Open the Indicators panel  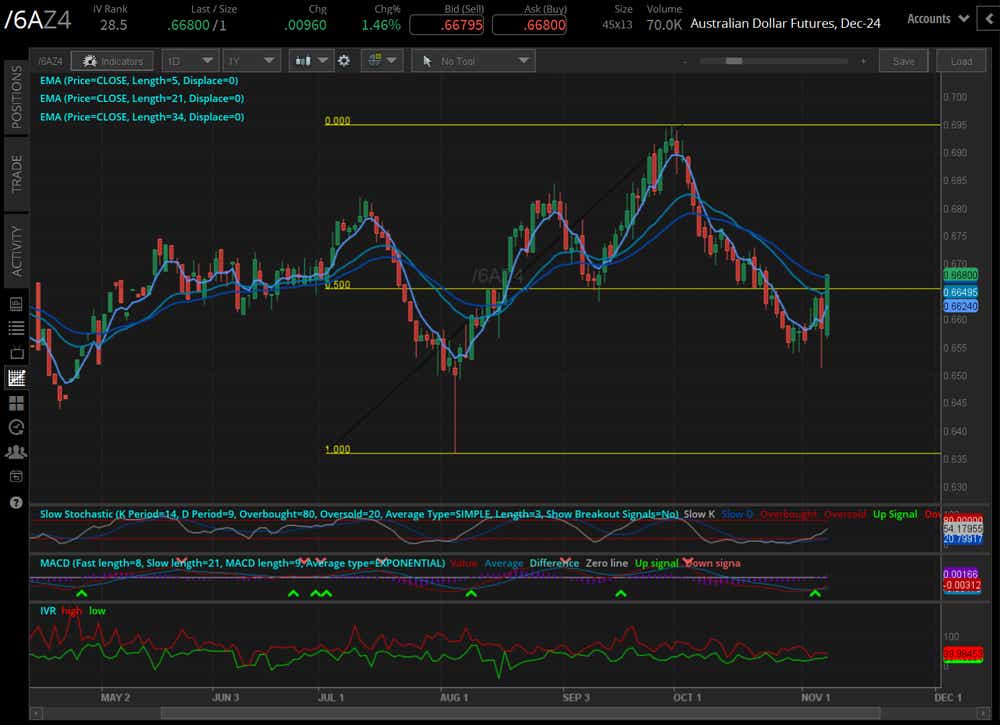pos(114,61)
